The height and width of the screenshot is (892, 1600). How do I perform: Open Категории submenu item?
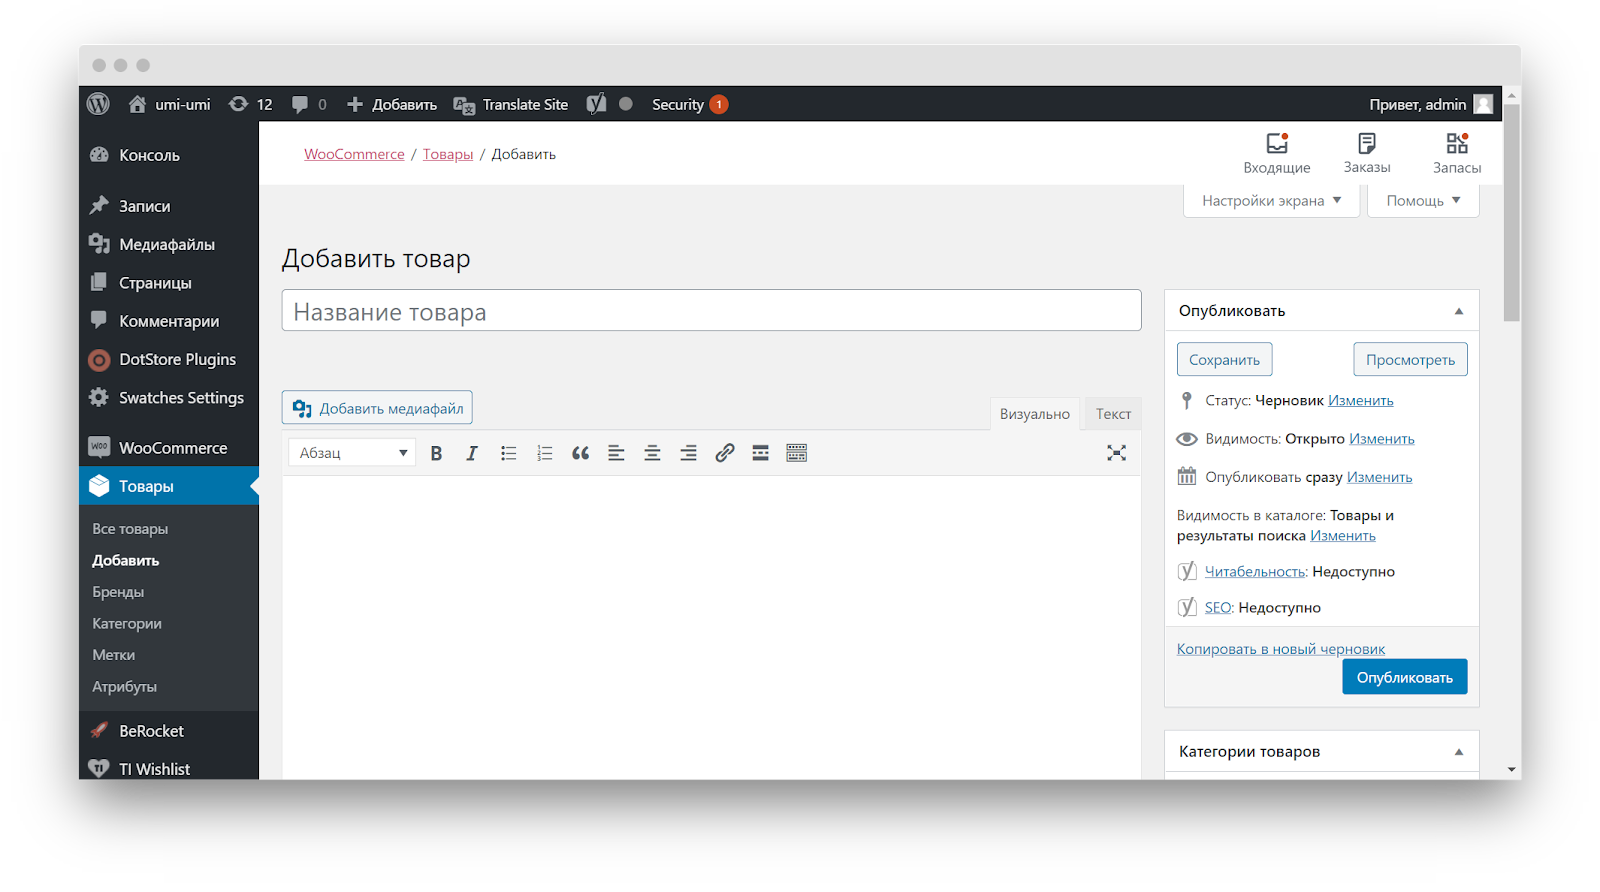pyautogui.click(x=127, y=623)
